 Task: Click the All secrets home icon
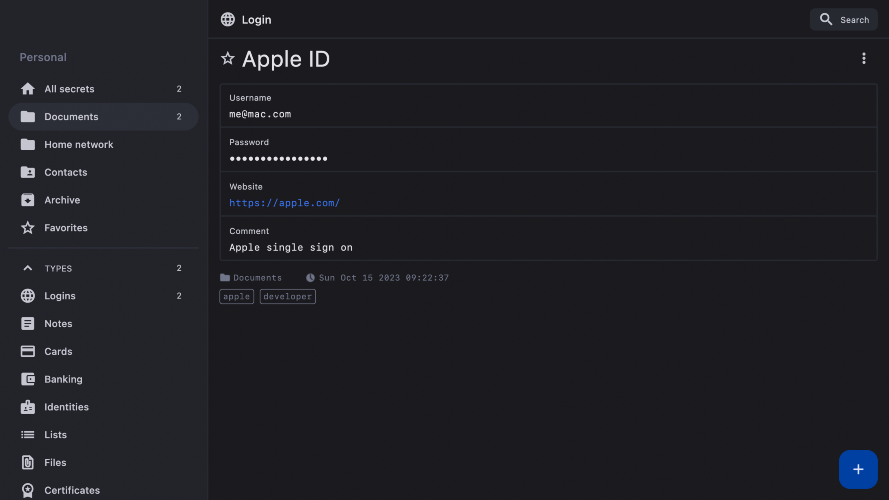coord(27,89)
